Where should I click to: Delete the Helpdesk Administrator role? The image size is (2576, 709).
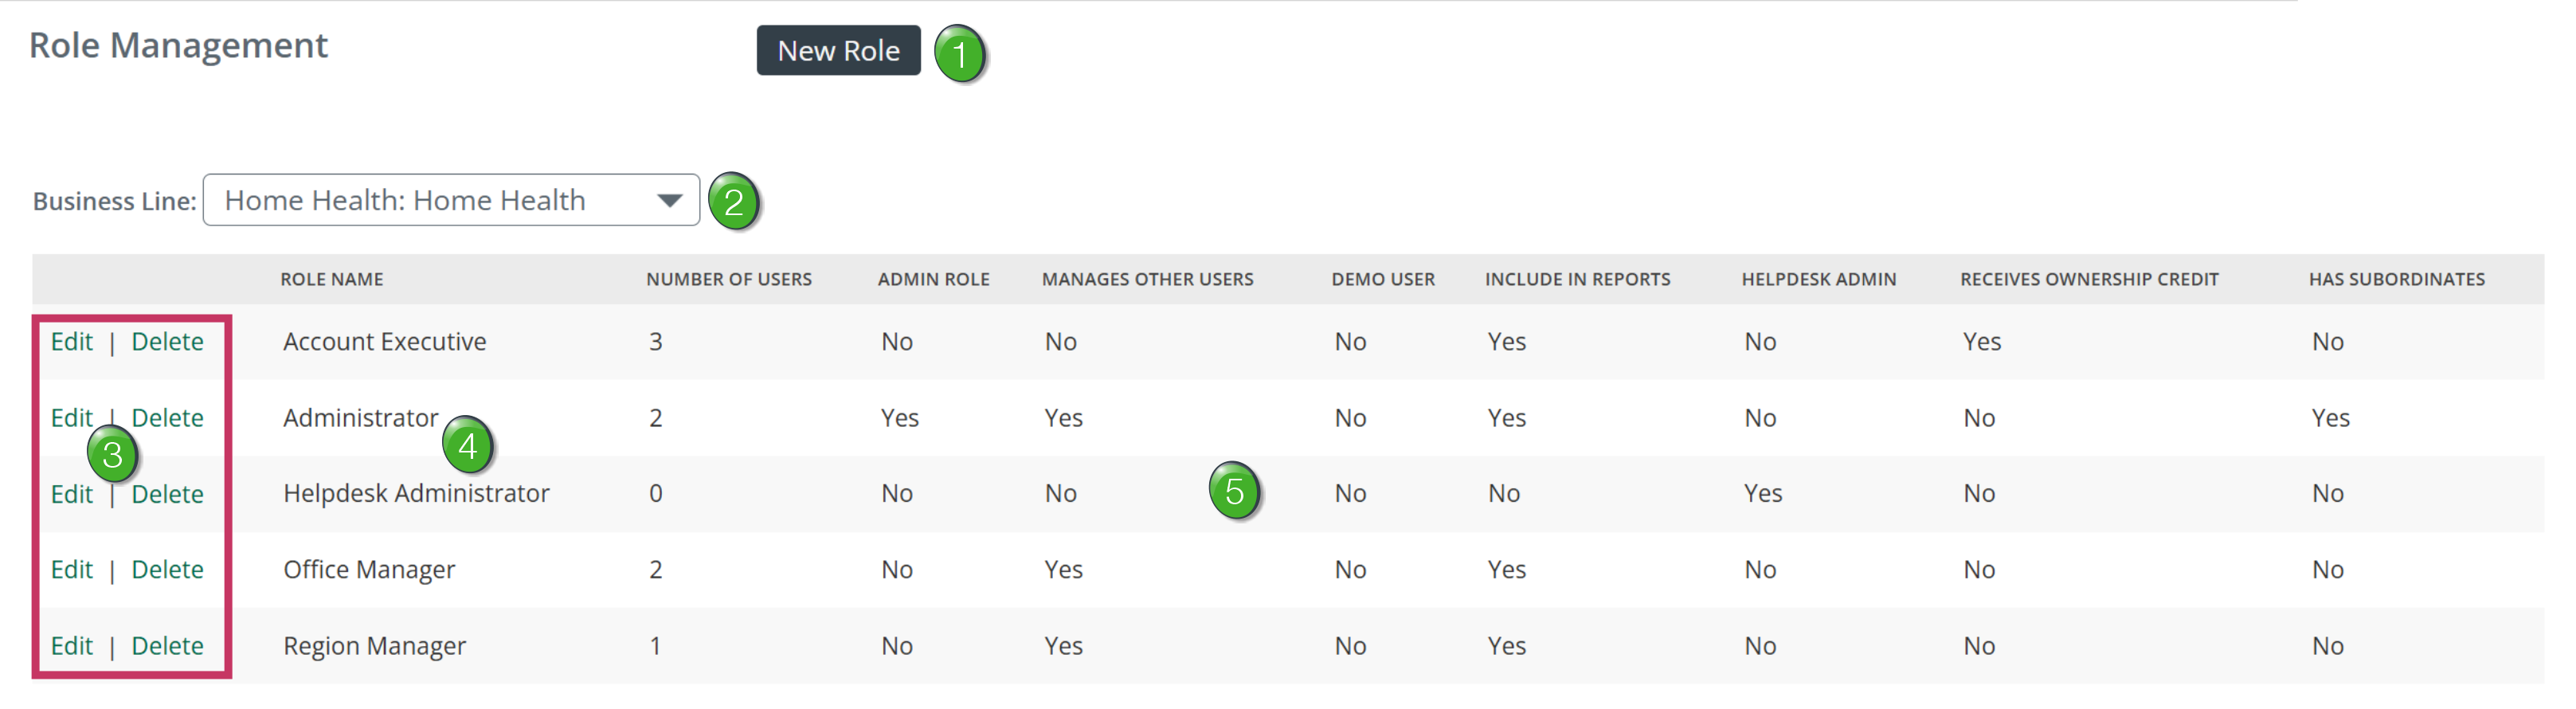[x=167, y=493]
